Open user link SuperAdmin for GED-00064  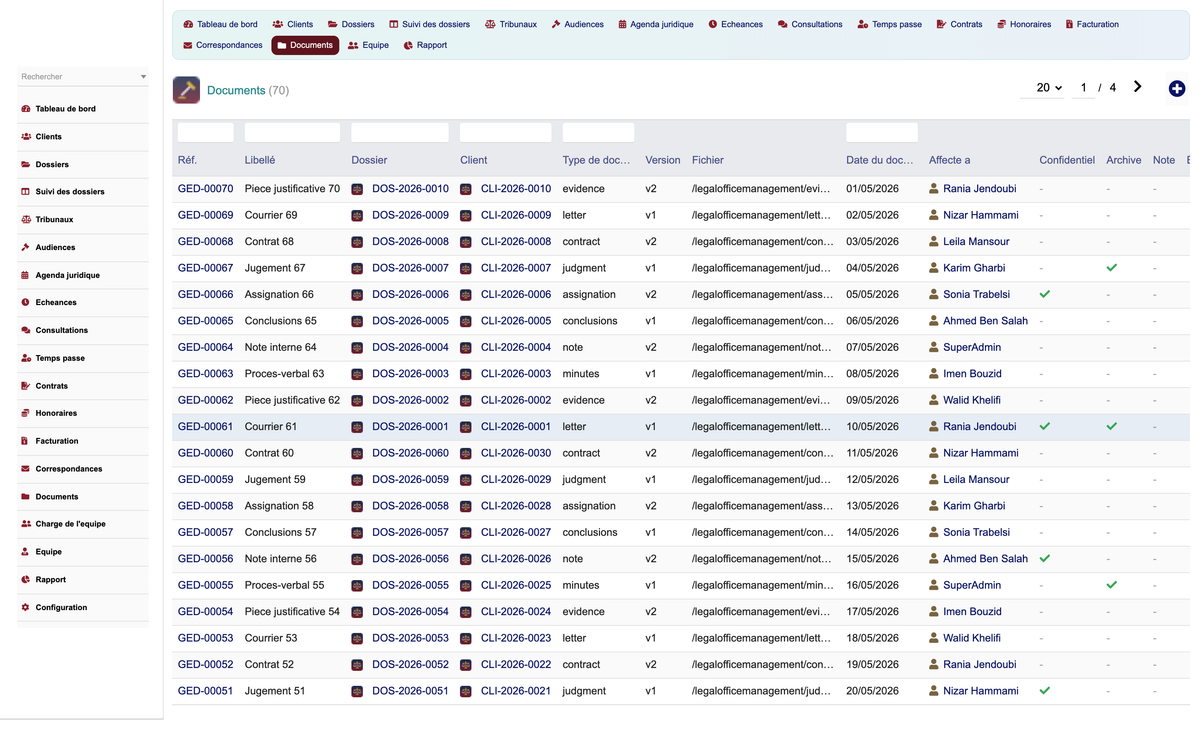[x=972, y=347]
